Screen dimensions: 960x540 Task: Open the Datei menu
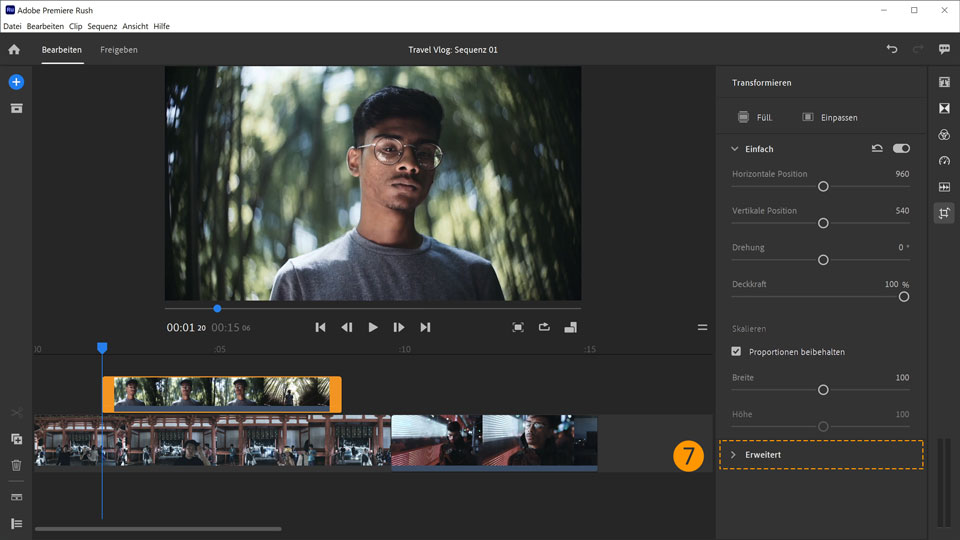(x=12, y=26)
